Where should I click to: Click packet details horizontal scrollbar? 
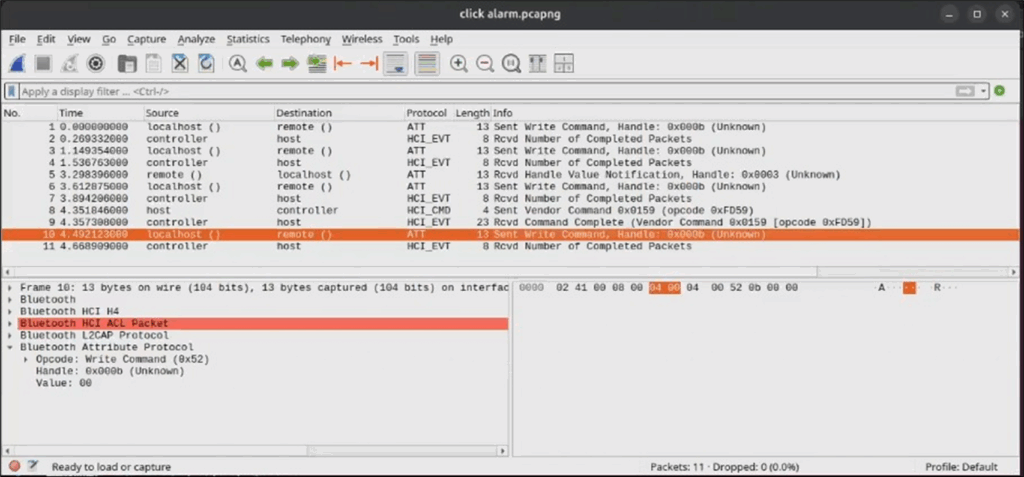[255, 451]
